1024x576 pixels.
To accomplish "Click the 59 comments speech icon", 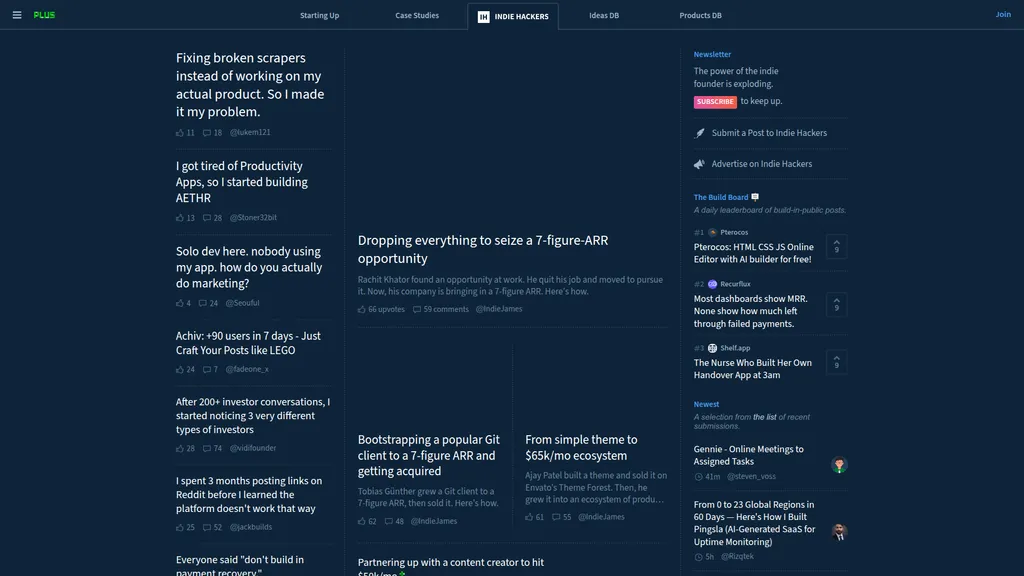I will pos(417,310).
